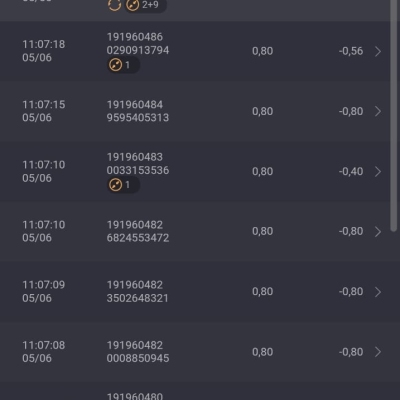Click ID 191960484 in the list
400x400 pixels.
pyautogui.click(x=135, y=105)
